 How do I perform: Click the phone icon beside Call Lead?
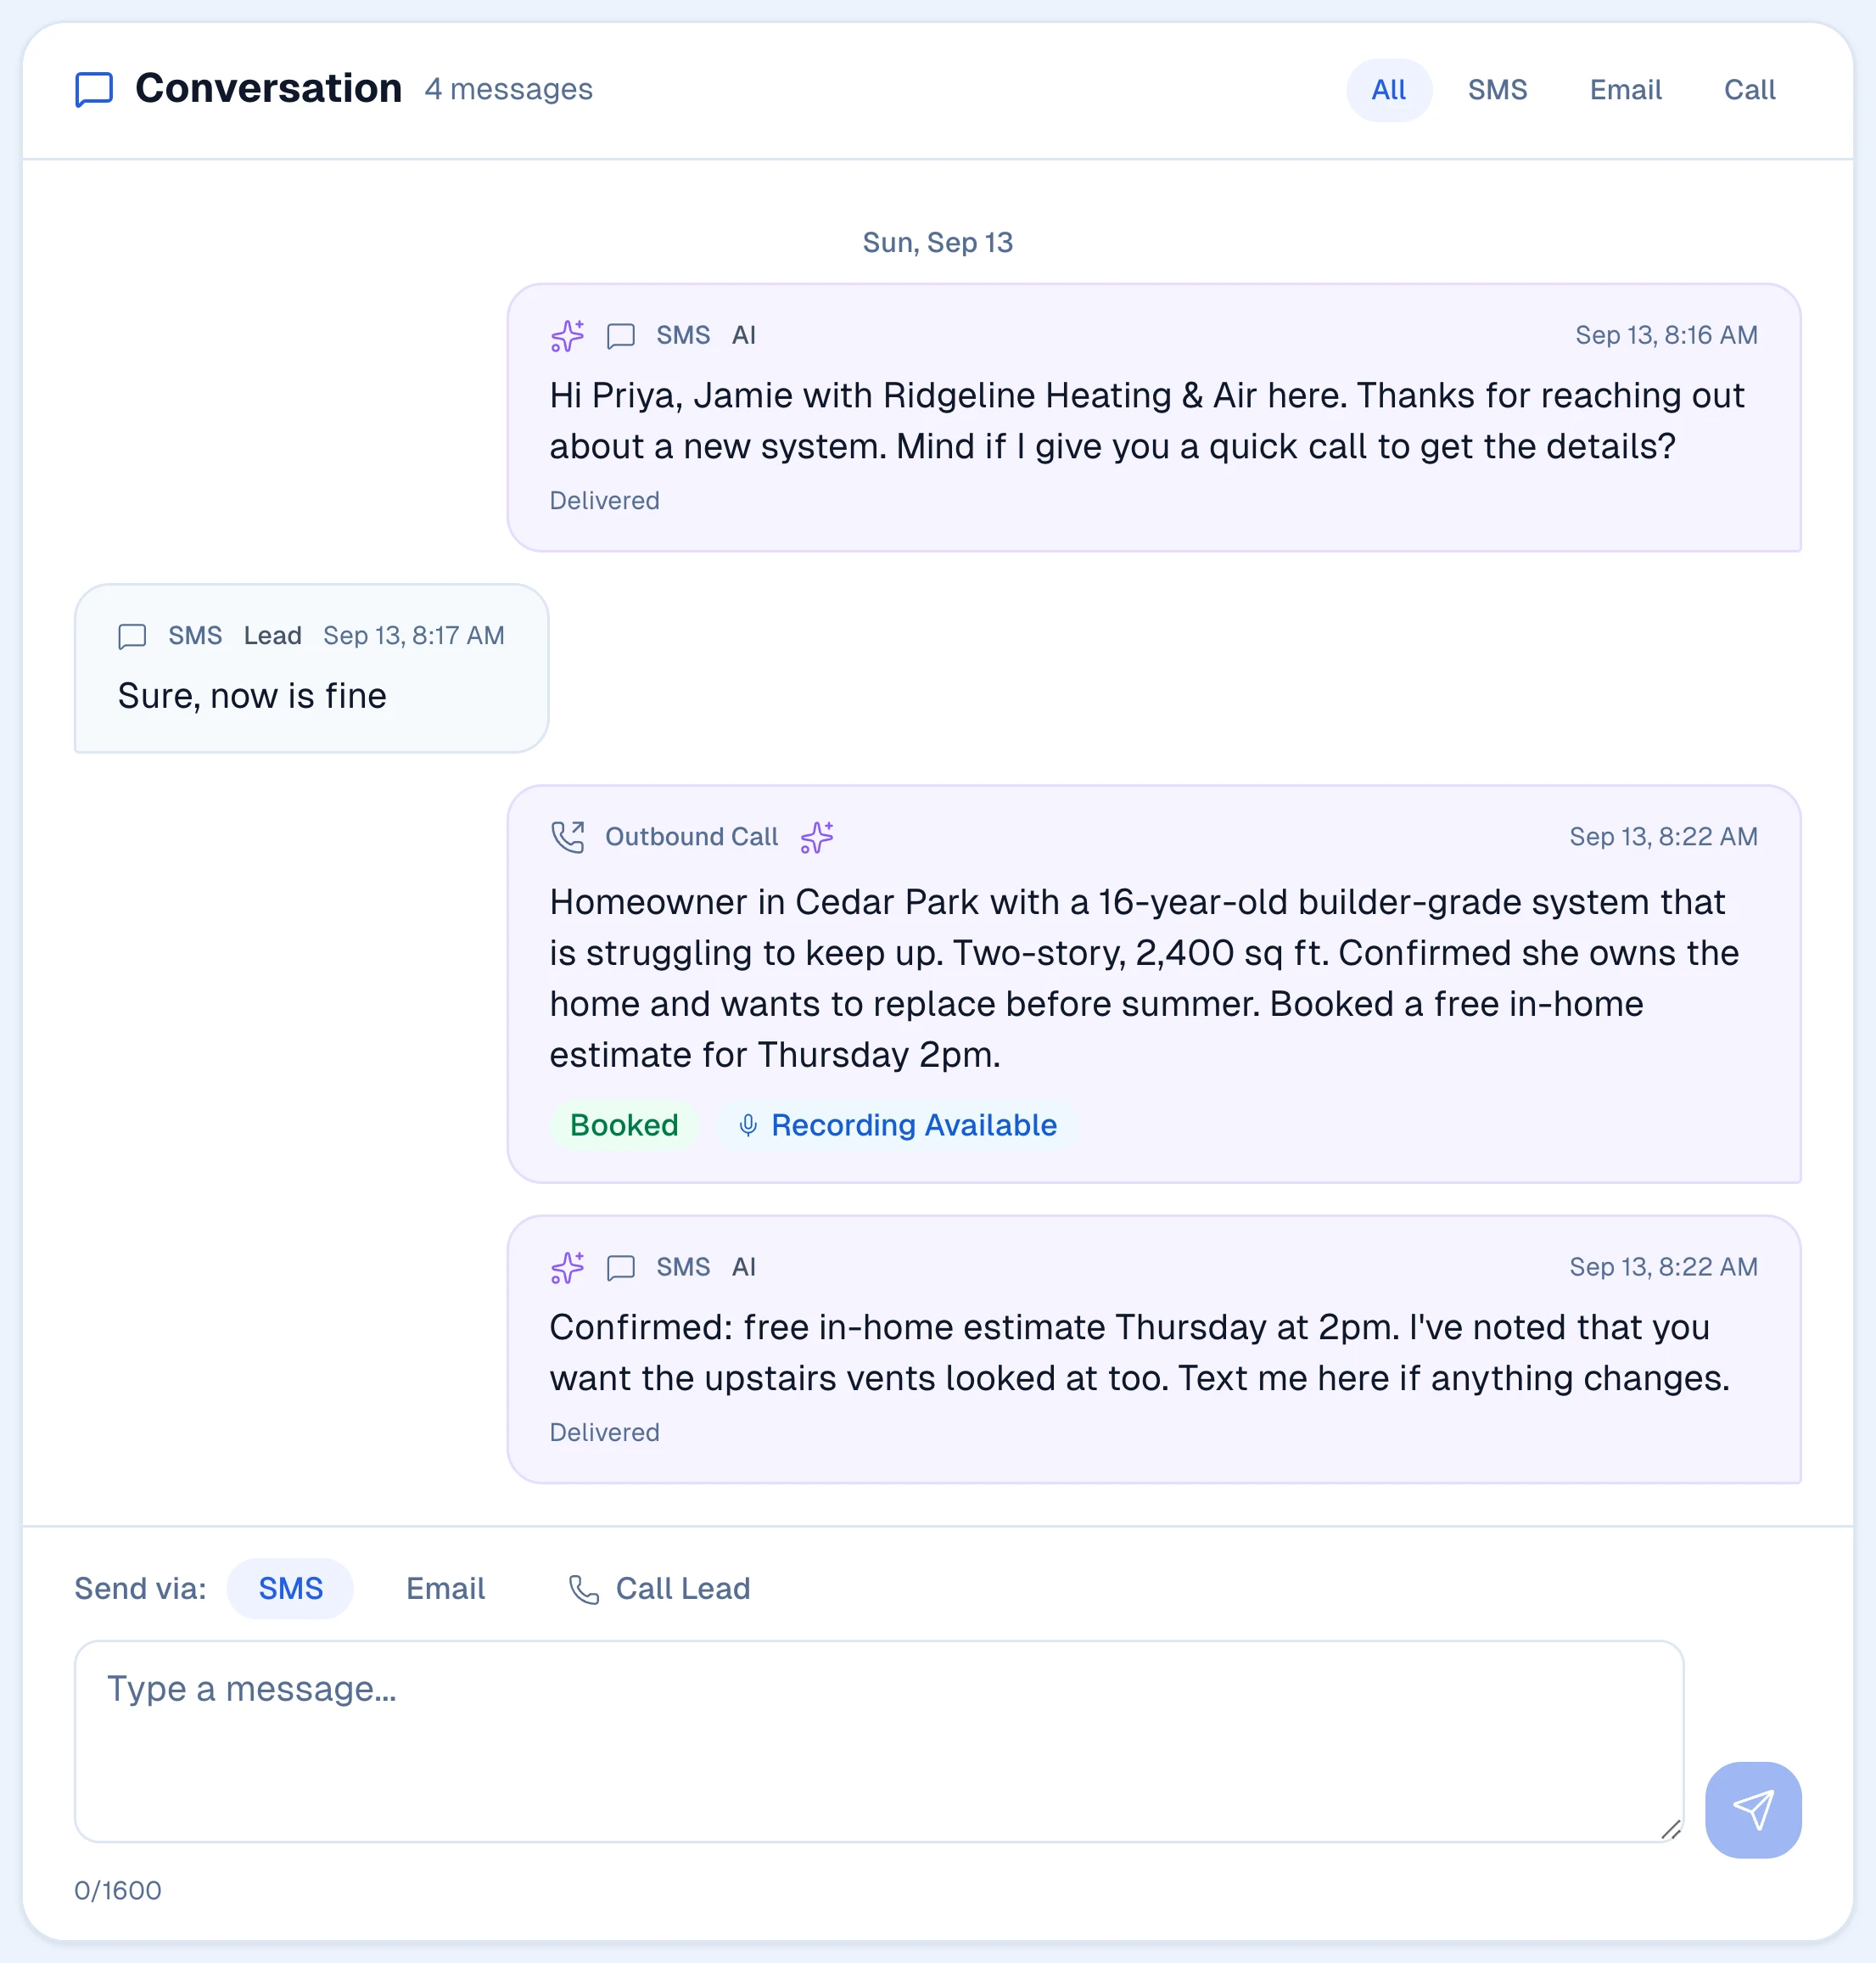click(584, 1589)
